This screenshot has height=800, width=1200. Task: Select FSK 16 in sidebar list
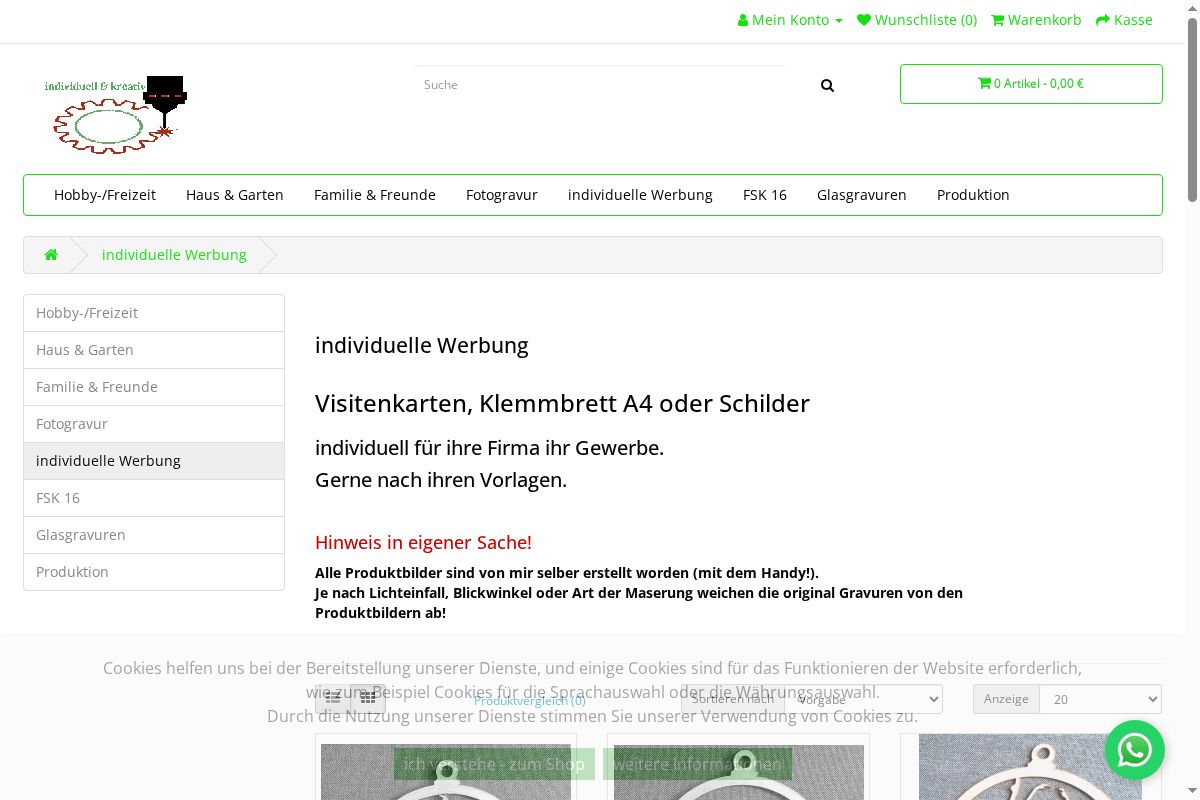pyautogui.click(x=154, y=498)
